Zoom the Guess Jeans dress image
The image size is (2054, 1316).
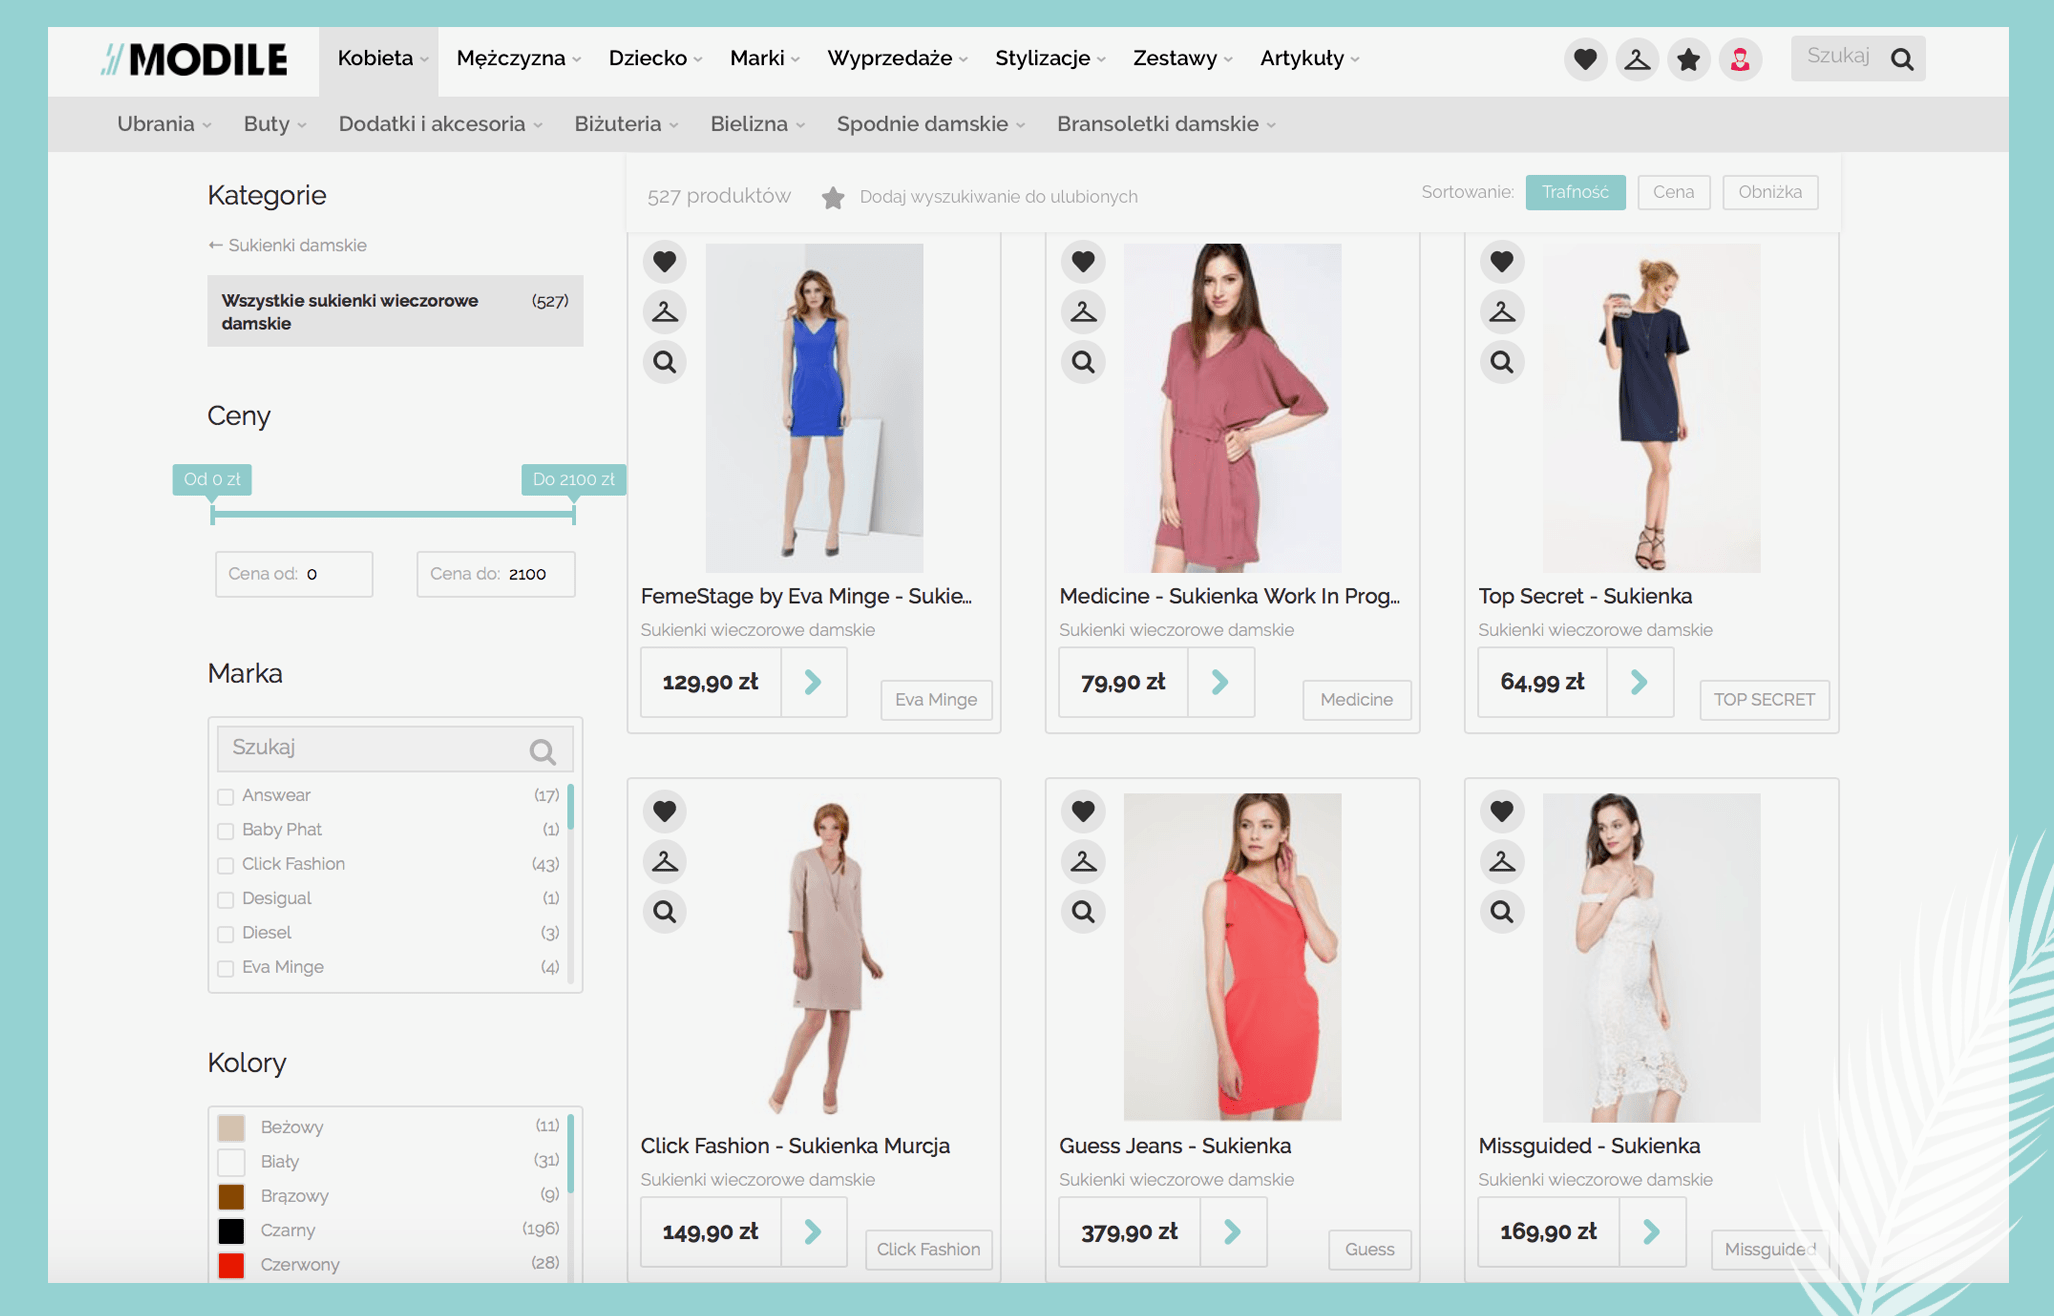point(1083,911)
